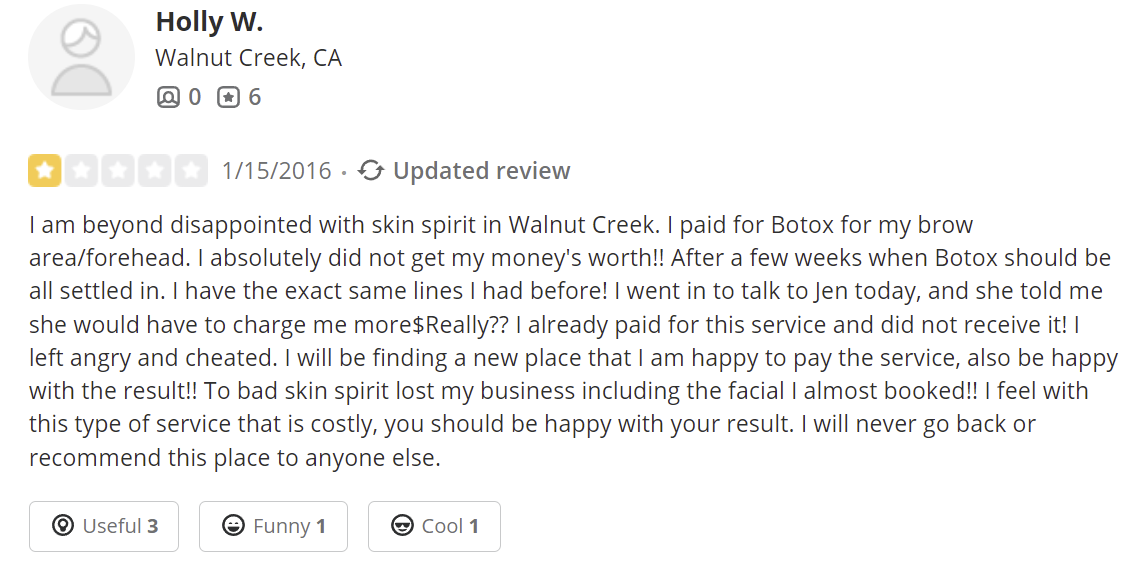The height and width of the screenshot is (563, 1147).
Task: Click the fifth empty rating star
Action: pos(191,171)
